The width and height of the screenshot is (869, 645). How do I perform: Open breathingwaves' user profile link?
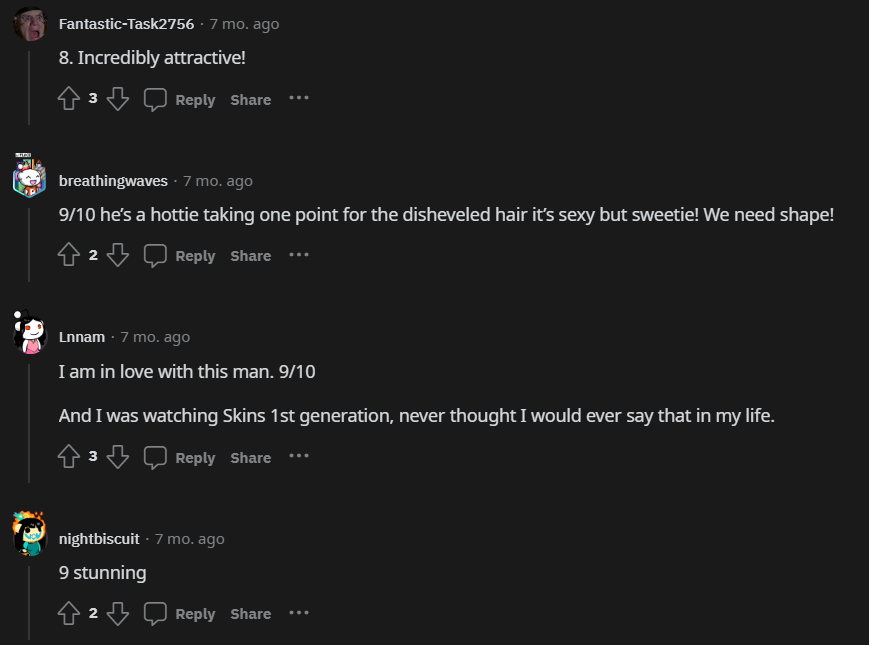[113, 181]
